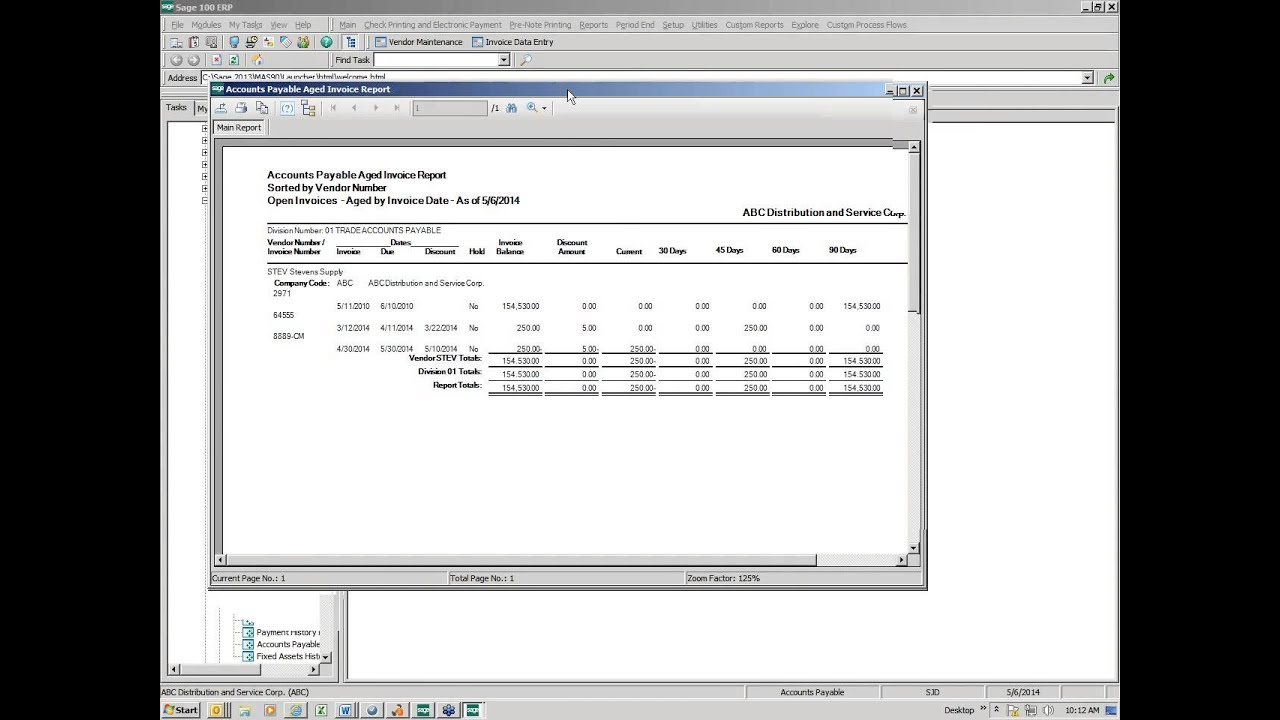1280x720 pixels.
Task: Go to the last page arrow icon
Action: click(397, 108)
